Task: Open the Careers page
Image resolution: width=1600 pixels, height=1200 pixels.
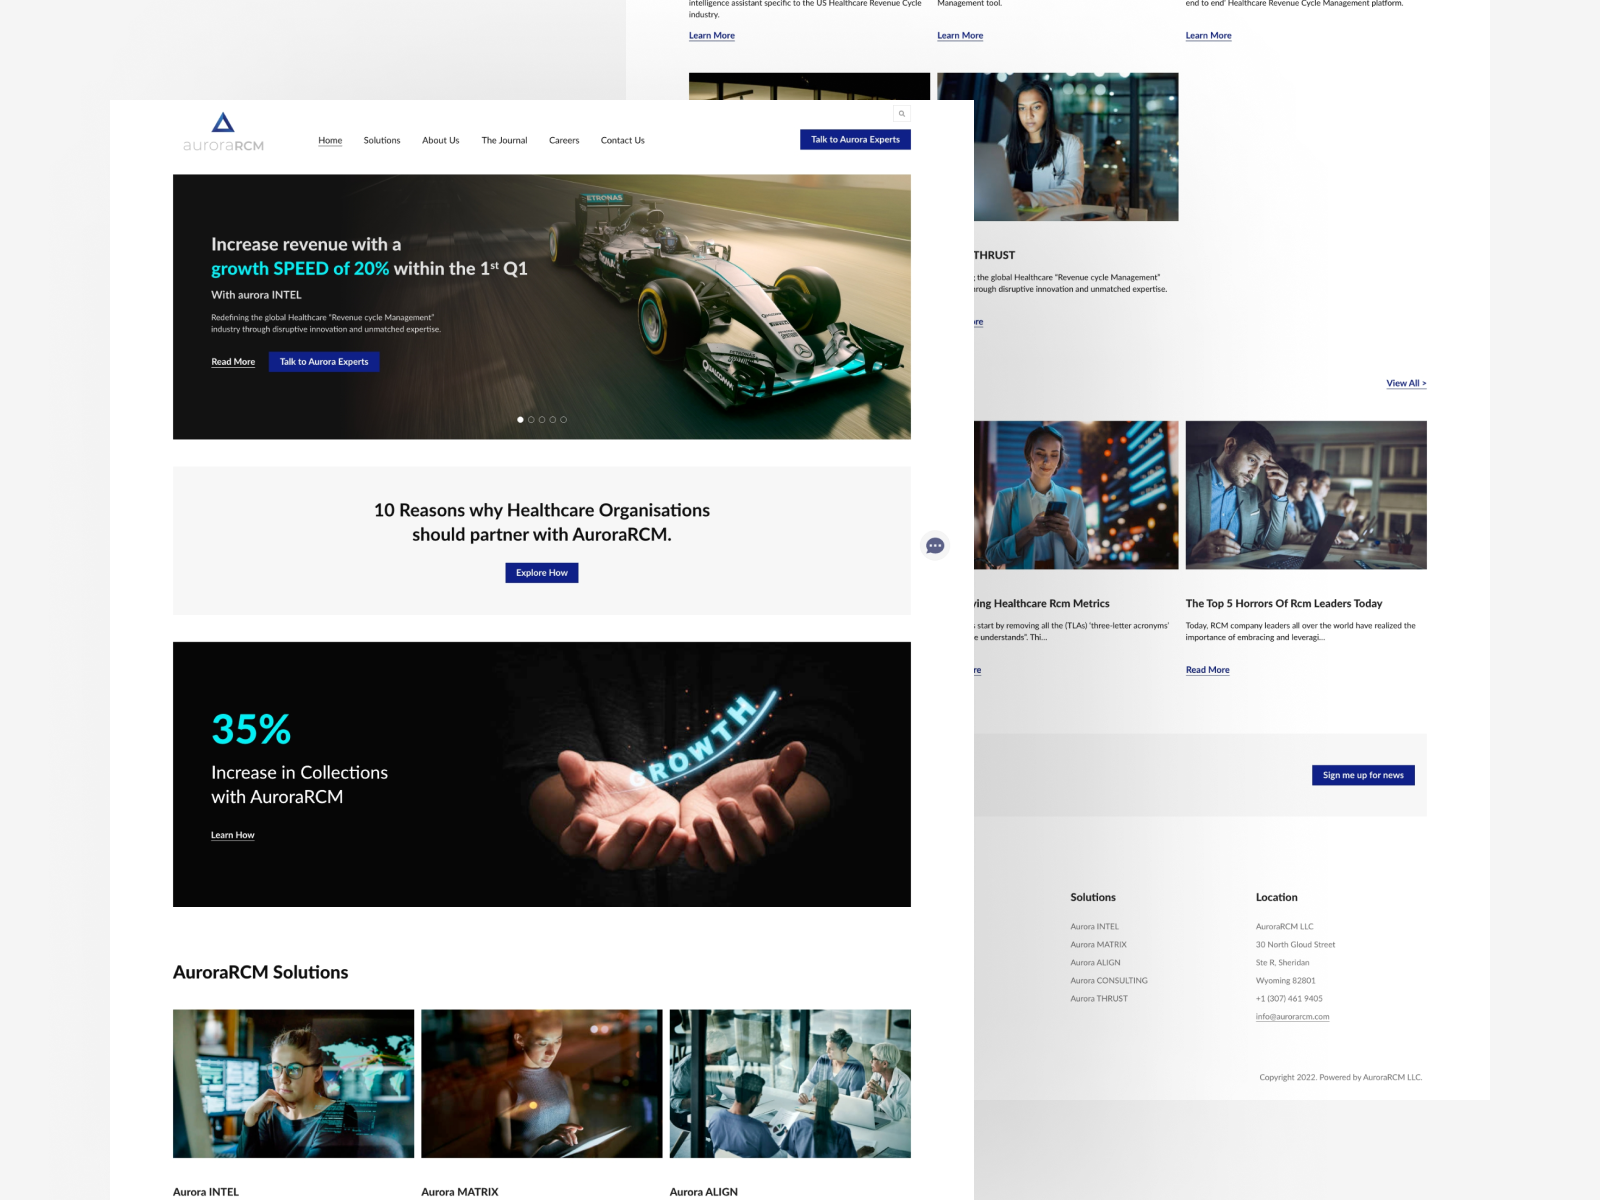Action: coord(563,140)
